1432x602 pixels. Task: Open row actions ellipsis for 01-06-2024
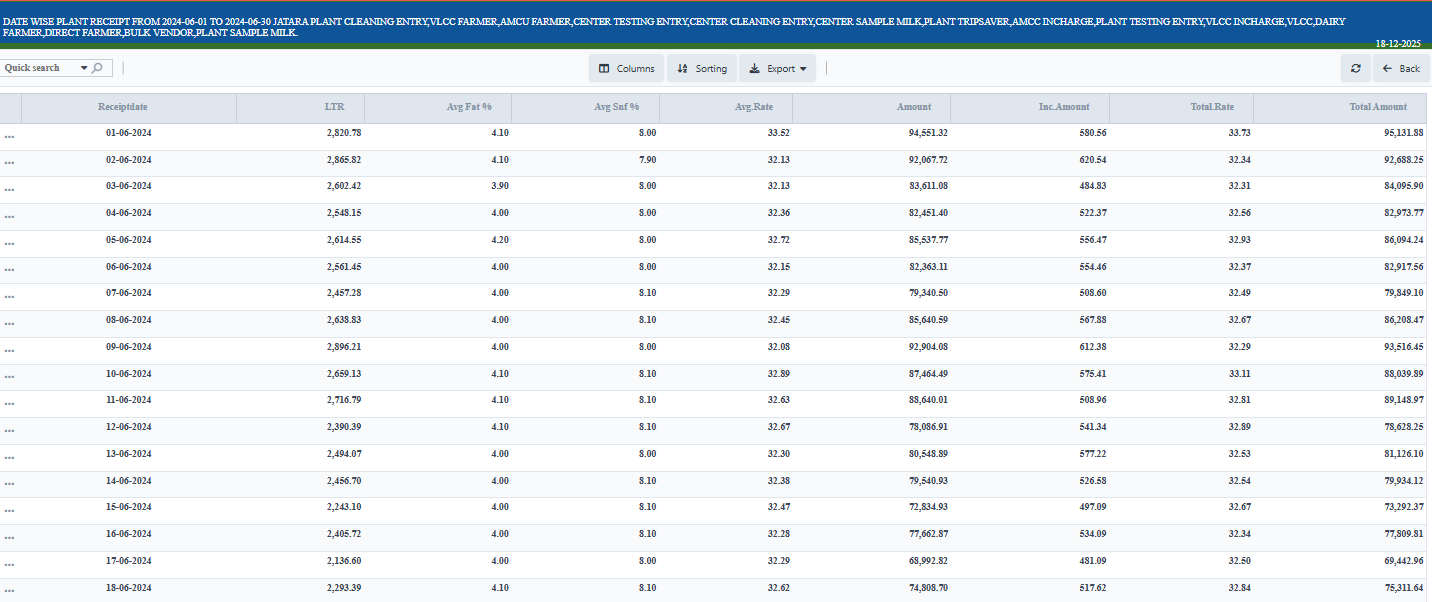[9, 132]
